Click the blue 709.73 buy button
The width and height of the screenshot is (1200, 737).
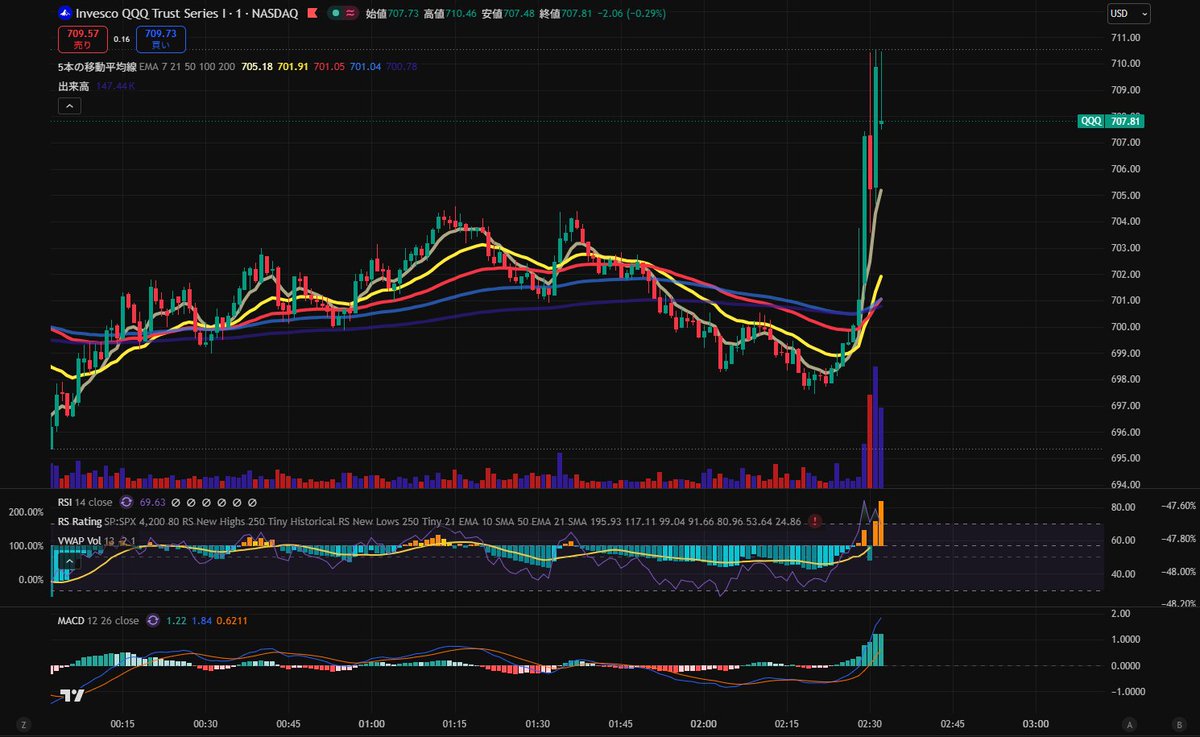coord(160,39)
